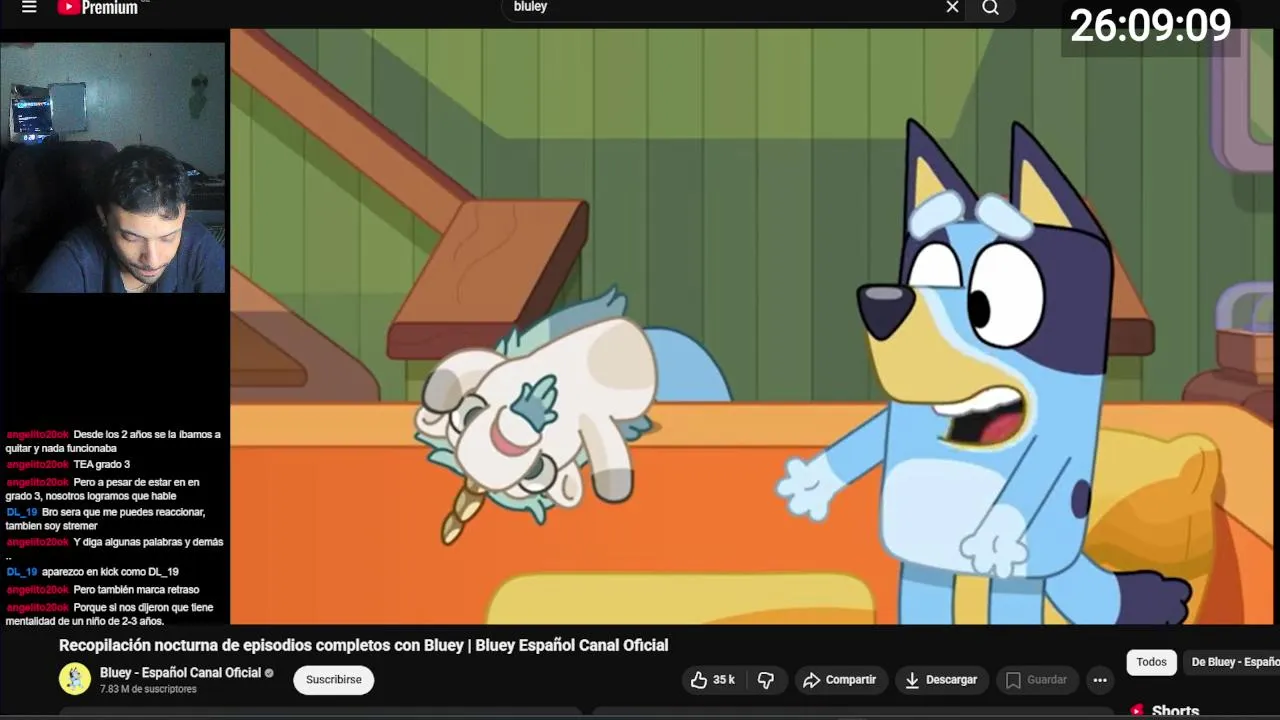Open channel 'Bluey - Español Canal Oficial'
The height and width of the screenshot is (720, 1280).
180,673
